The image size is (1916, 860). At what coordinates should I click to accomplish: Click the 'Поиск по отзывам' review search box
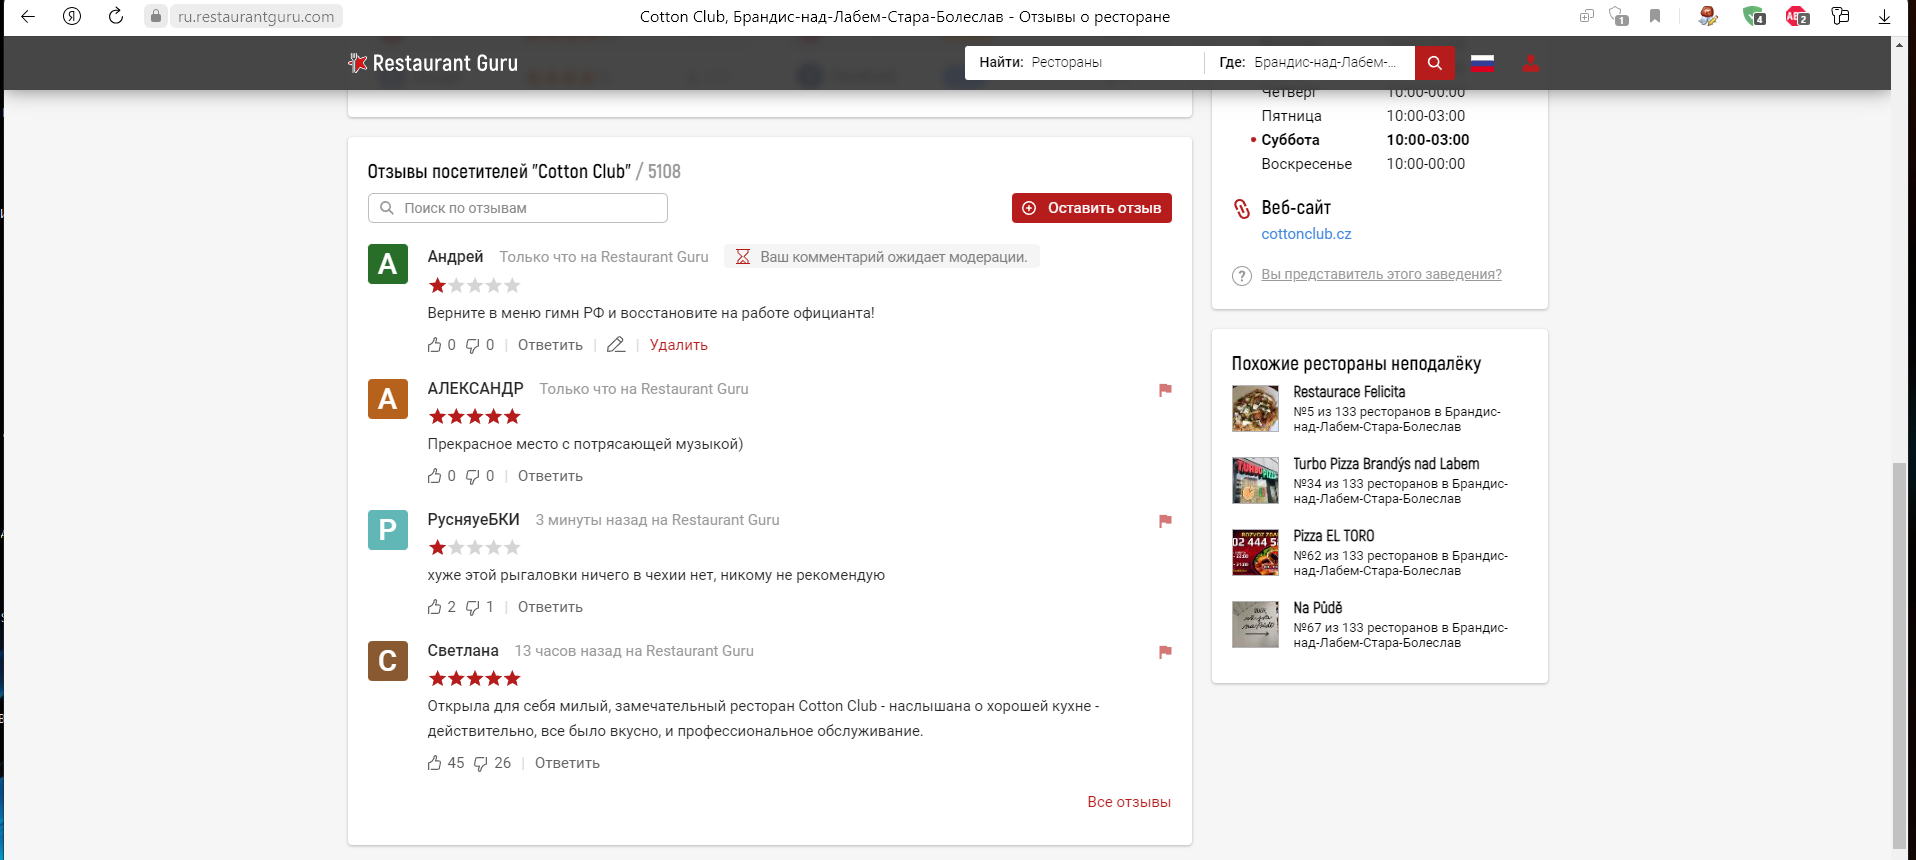click(x=518, y=208)
